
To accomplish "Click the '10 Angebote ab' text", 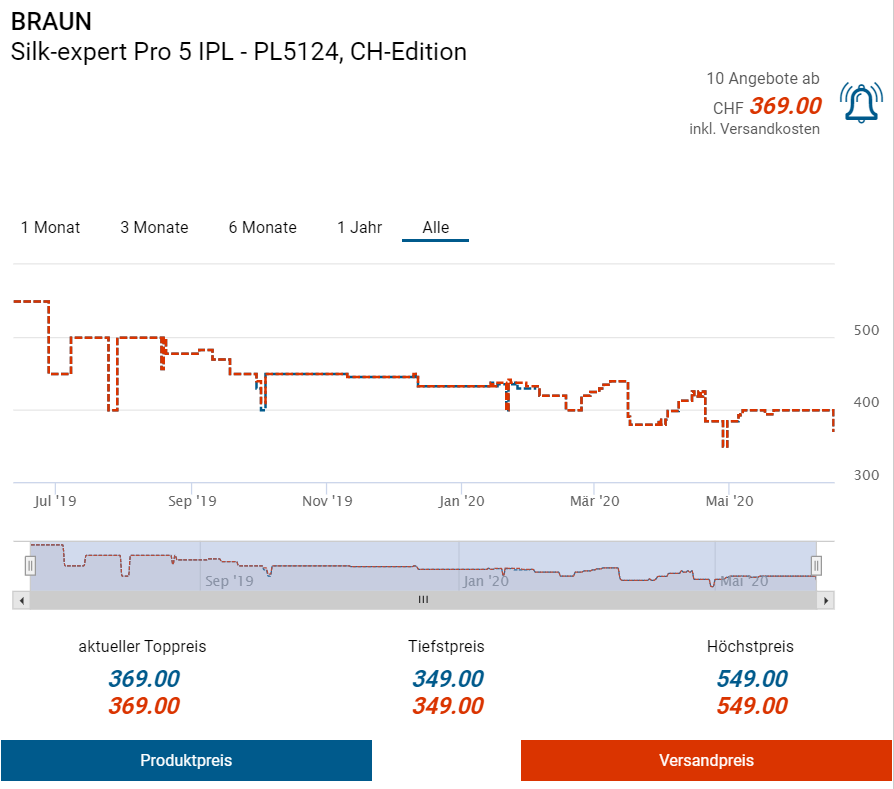I will point(762,78).
